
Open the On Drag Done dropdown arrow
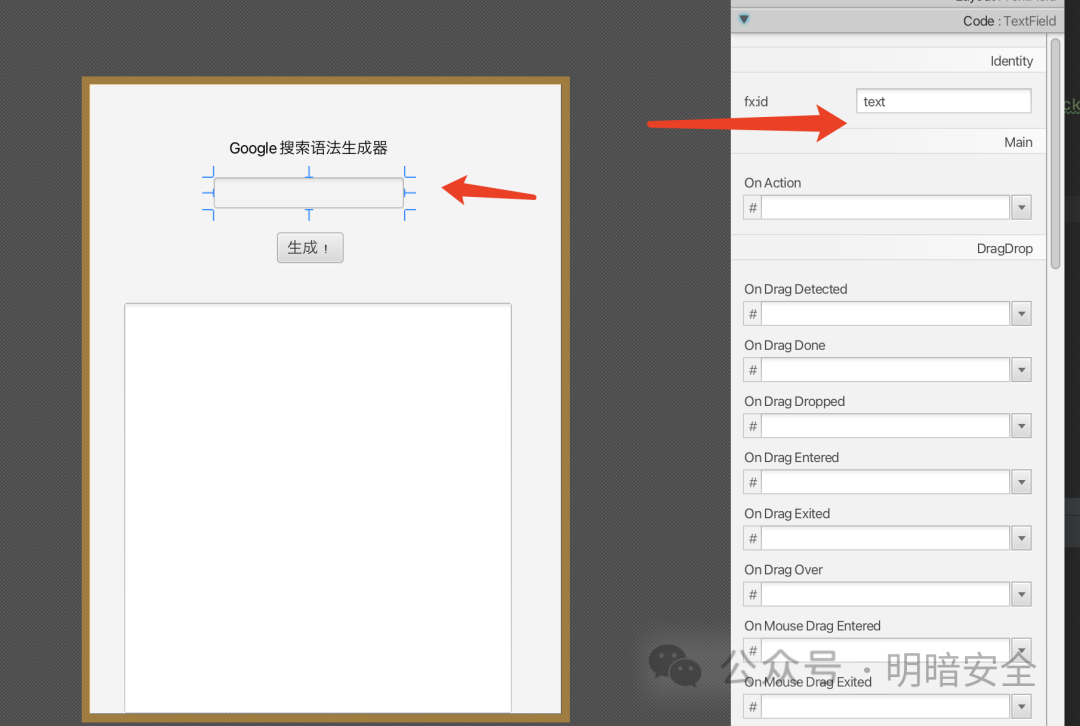coord(1021,370)
